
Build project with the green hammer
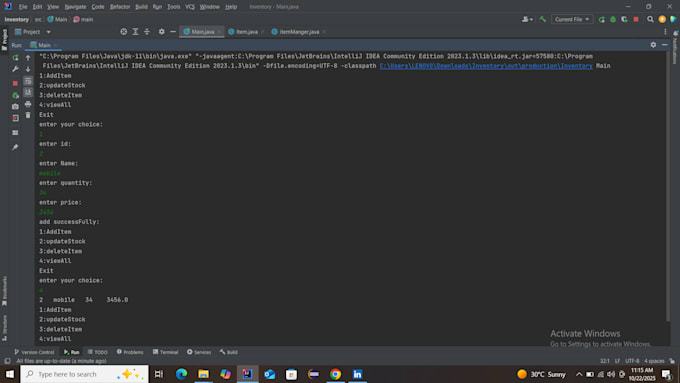(543, 19)
